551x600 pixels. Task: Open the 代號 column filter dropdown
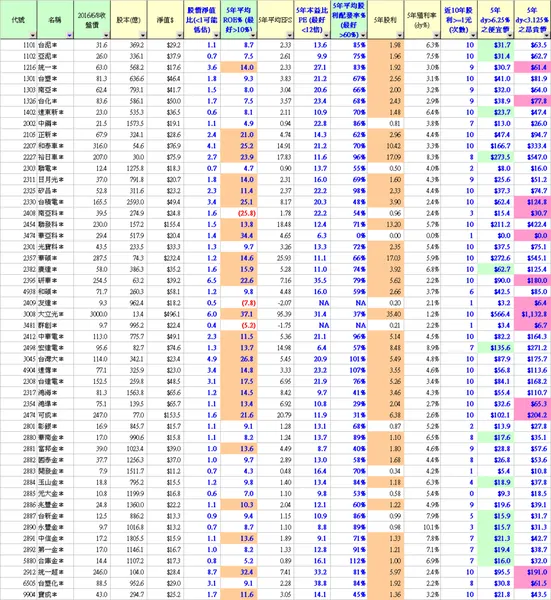33,36
